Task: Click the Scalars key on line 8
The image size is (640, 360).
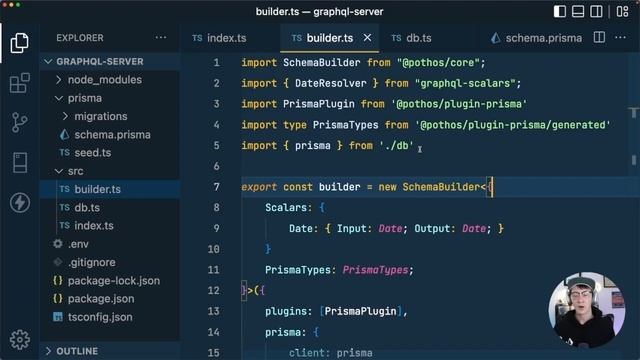Action: (x=286, y=208)
